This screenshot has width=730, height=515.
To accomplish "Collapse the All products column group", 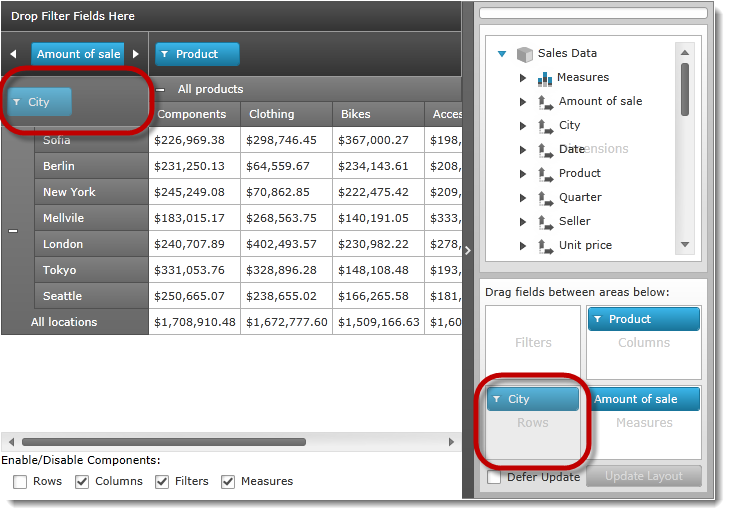I will tap(161, 90).
